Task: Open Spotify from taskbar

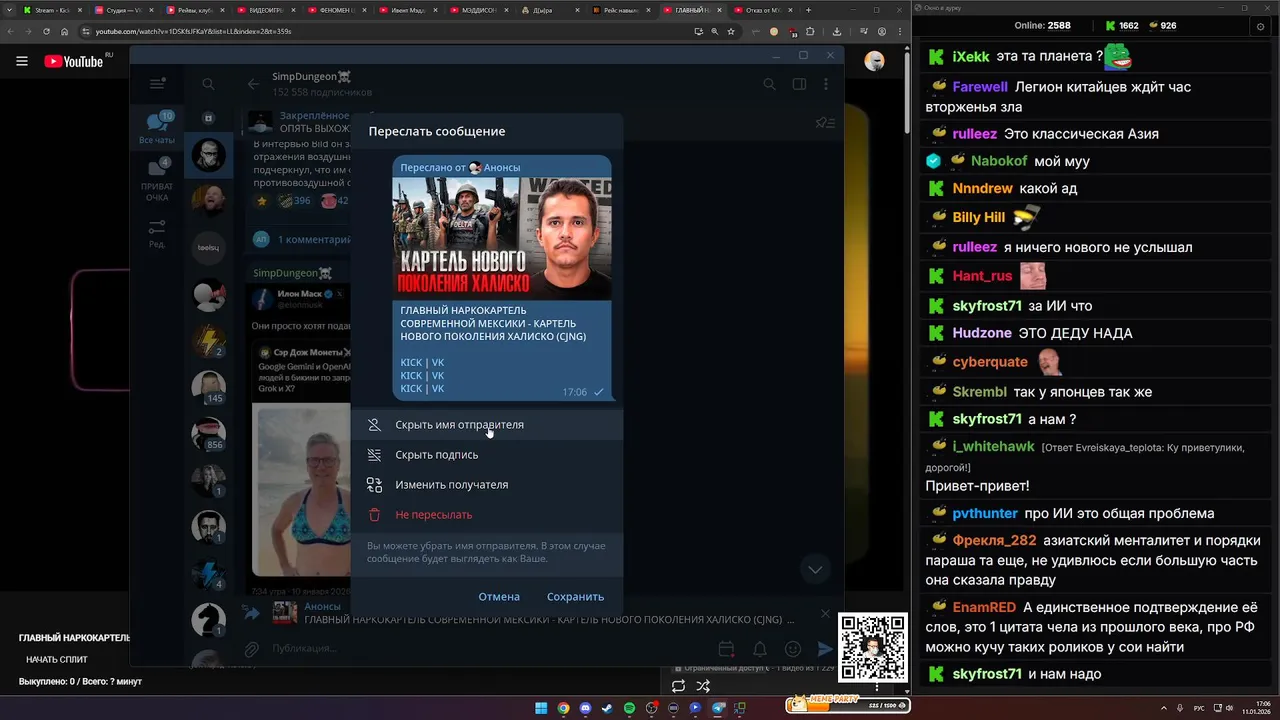Action: [x=629, y=708]
